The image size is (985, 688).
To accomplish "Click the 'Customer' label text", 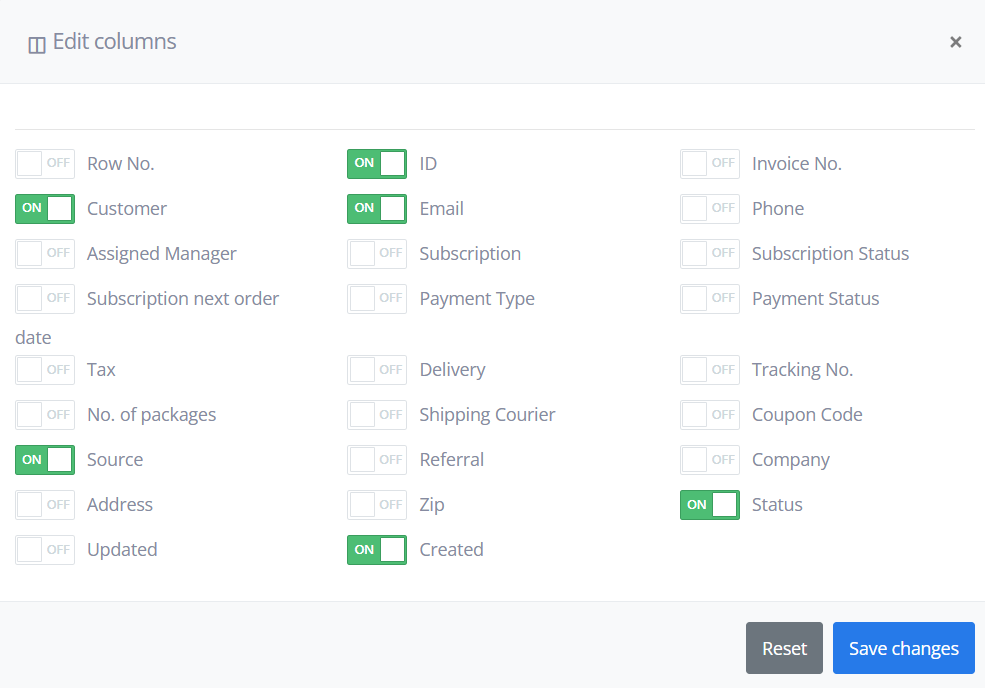I will click(x=127, y=209).
